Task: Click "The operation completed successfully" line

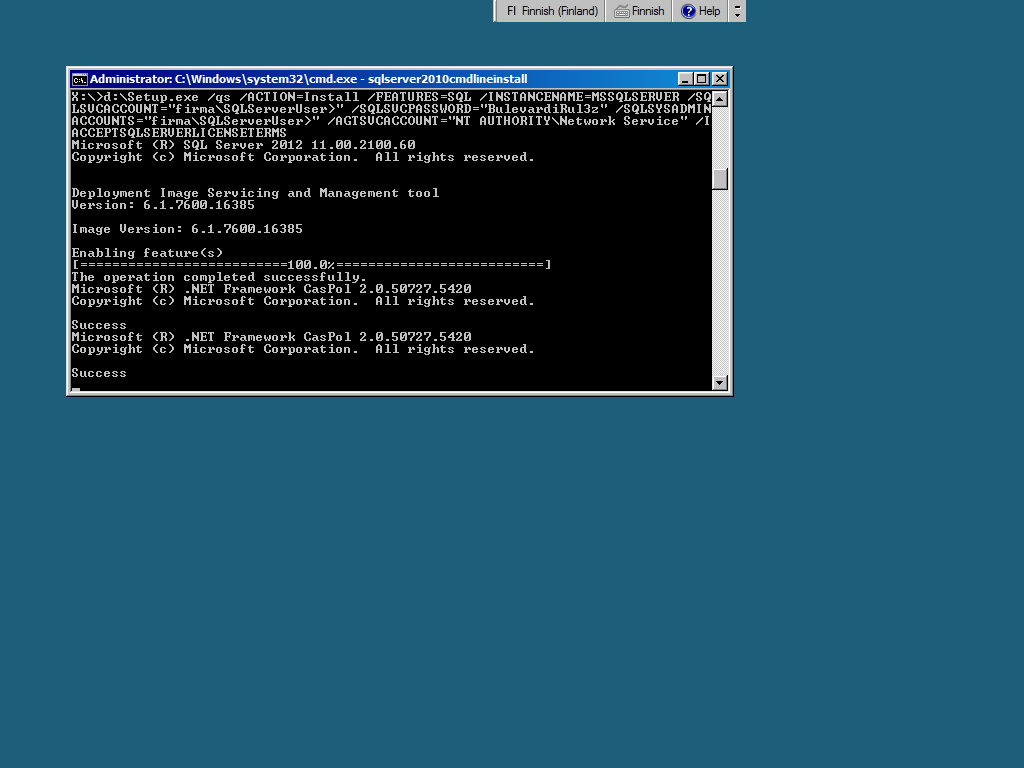Action: 219,277
